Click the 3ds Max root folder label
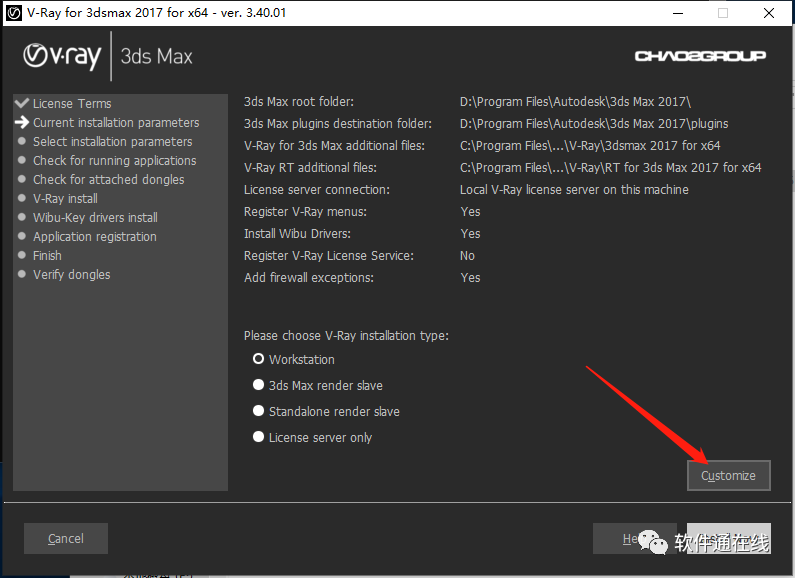The image size is (795, 578). [299, 102]
